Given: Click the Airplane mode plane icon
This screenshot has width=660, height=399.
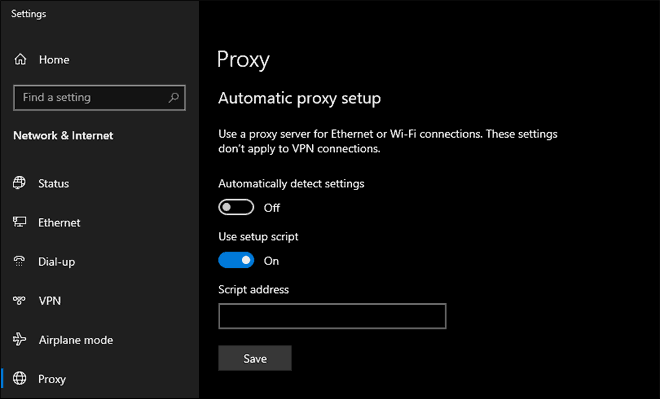Looking at the screenshot, I should coord(19,339).
